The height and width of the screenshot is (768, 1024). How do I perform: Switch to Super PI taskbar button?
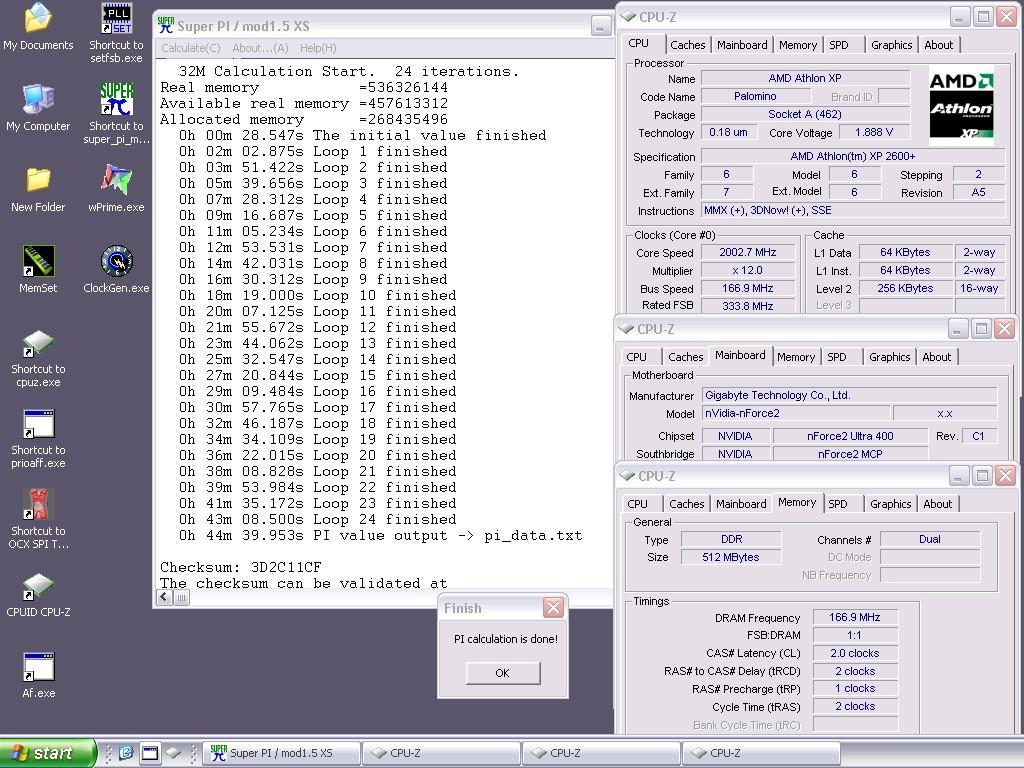pos(281,753)
